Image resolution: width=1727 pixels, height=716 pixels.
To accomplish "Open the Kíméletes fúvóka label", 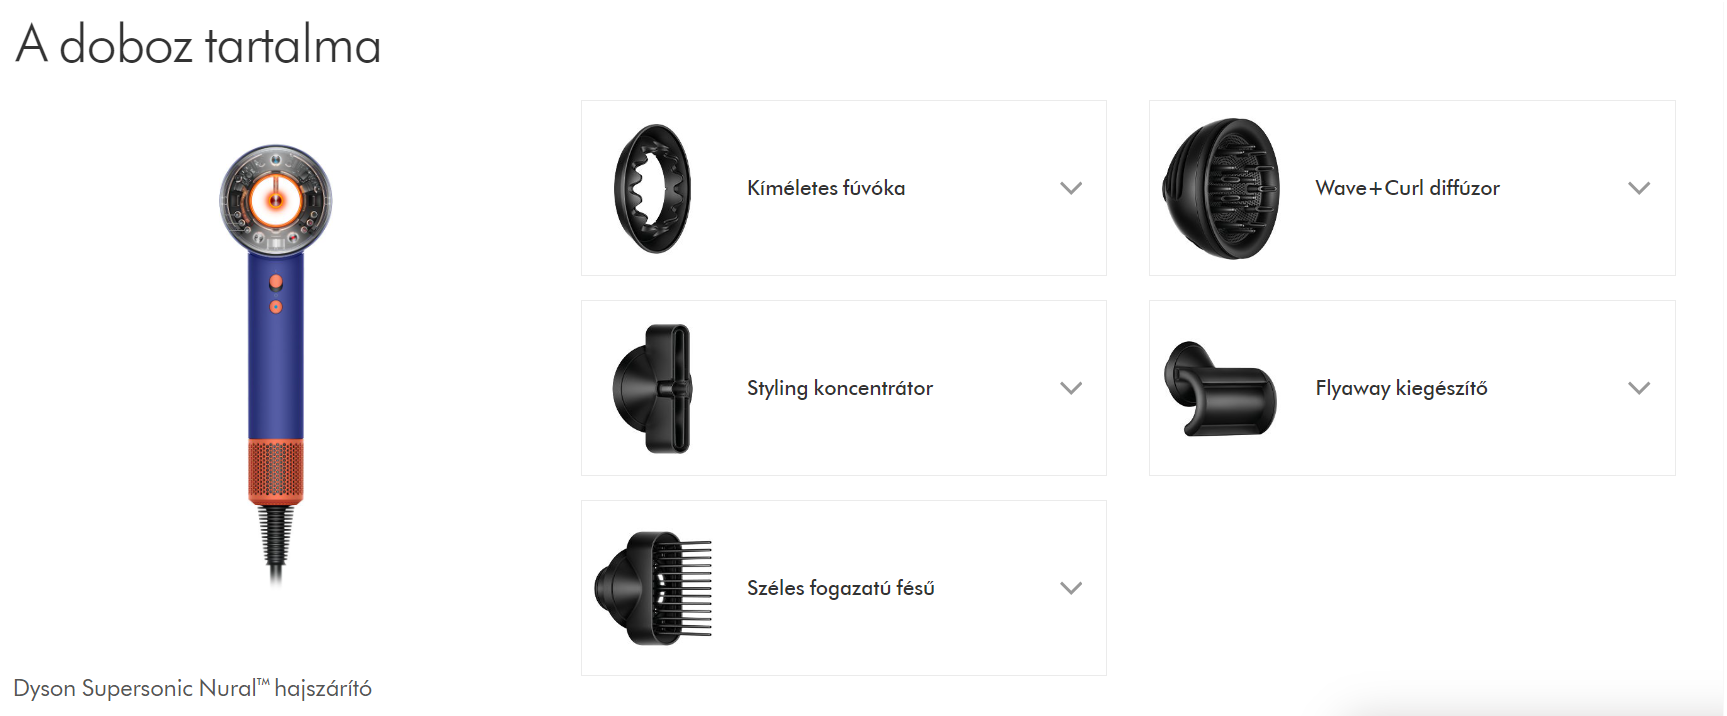I will click(x=826, y=188).
